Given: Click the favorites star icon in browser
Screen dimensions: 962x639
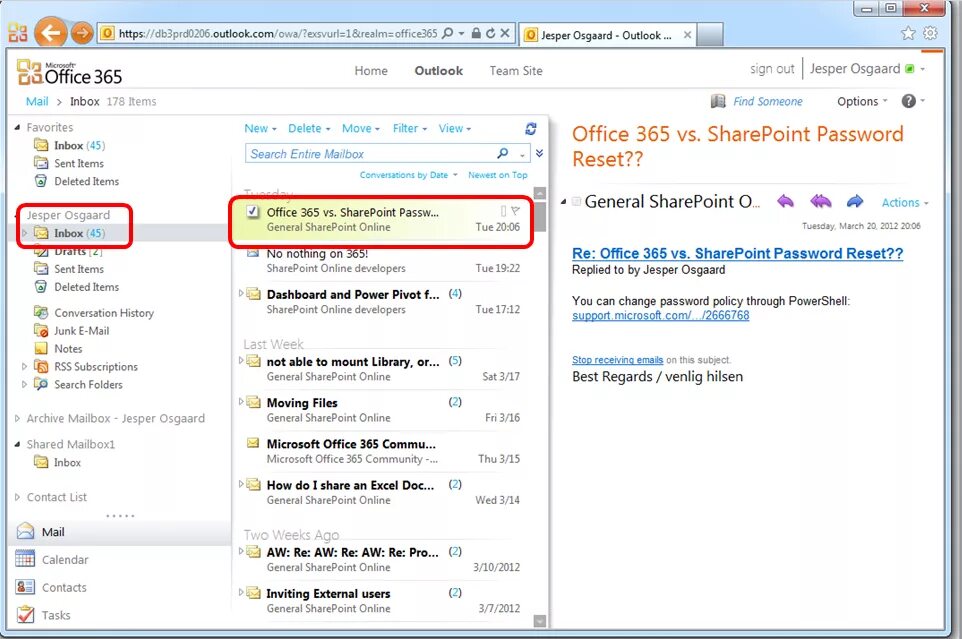Looking at the screenshot, I should pyautogui.click(x=908, y=33).
